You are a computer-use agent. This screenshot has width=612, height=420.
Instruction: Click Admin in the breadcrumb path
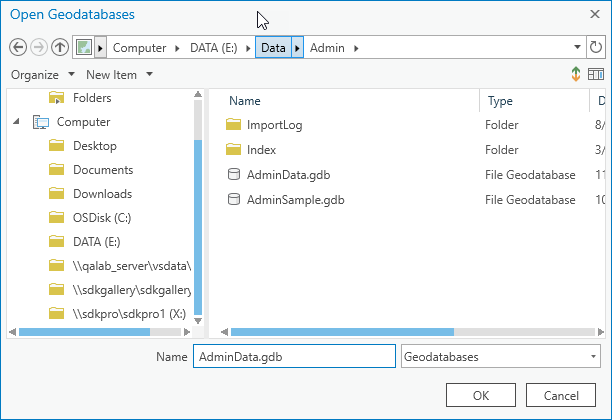327,48
